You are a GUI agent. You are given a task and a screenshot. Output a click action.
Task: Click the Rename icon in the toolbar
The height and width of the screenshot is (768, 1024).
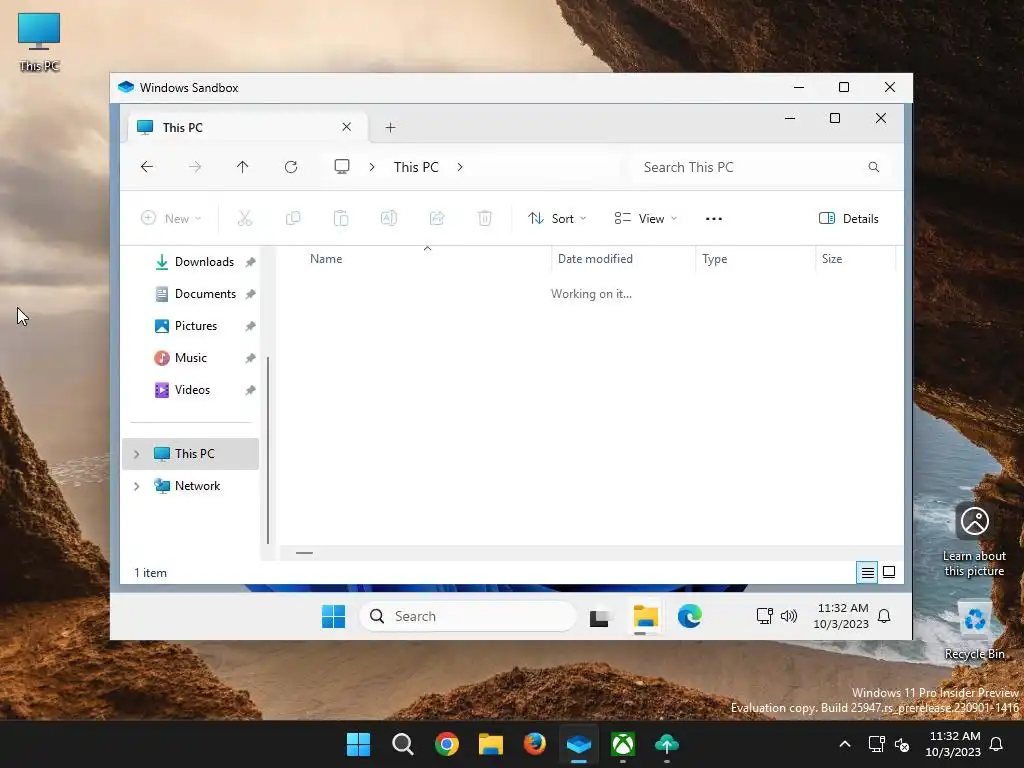coord(389,218)
